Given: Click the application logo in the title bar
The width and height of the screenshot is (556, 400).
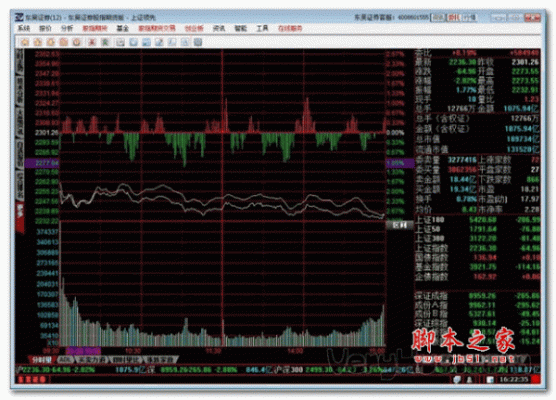Looking at the screenshot, I should [20, 17].
